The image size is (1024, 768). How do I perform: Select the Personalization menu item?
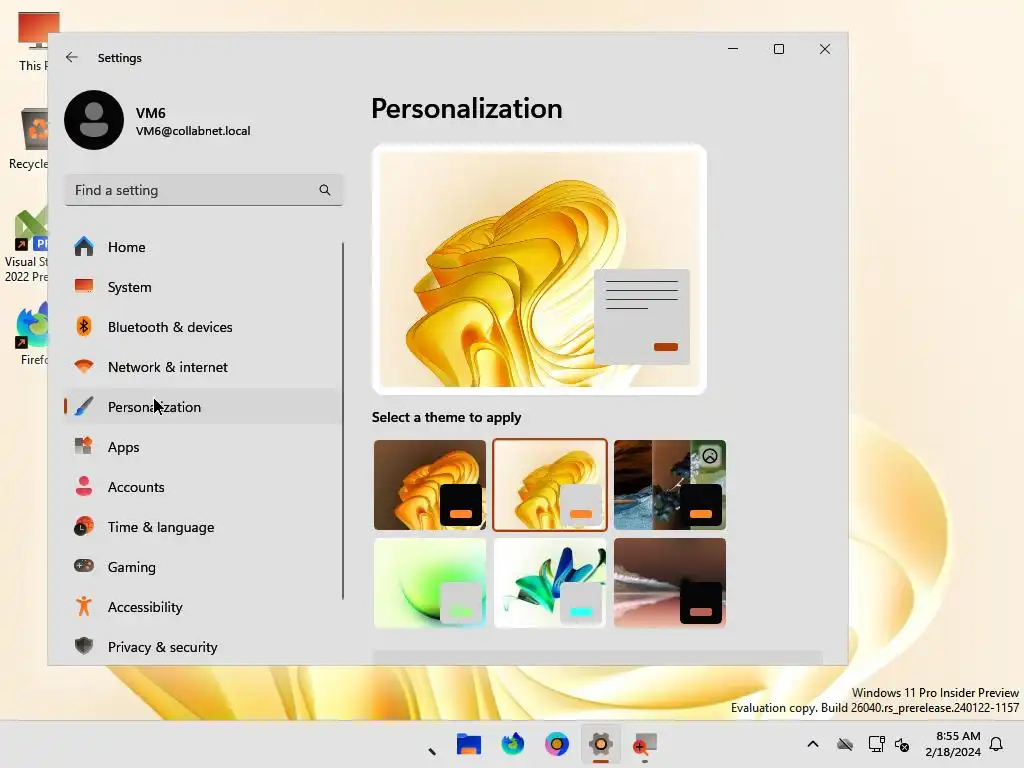click(x=202, y=407)
